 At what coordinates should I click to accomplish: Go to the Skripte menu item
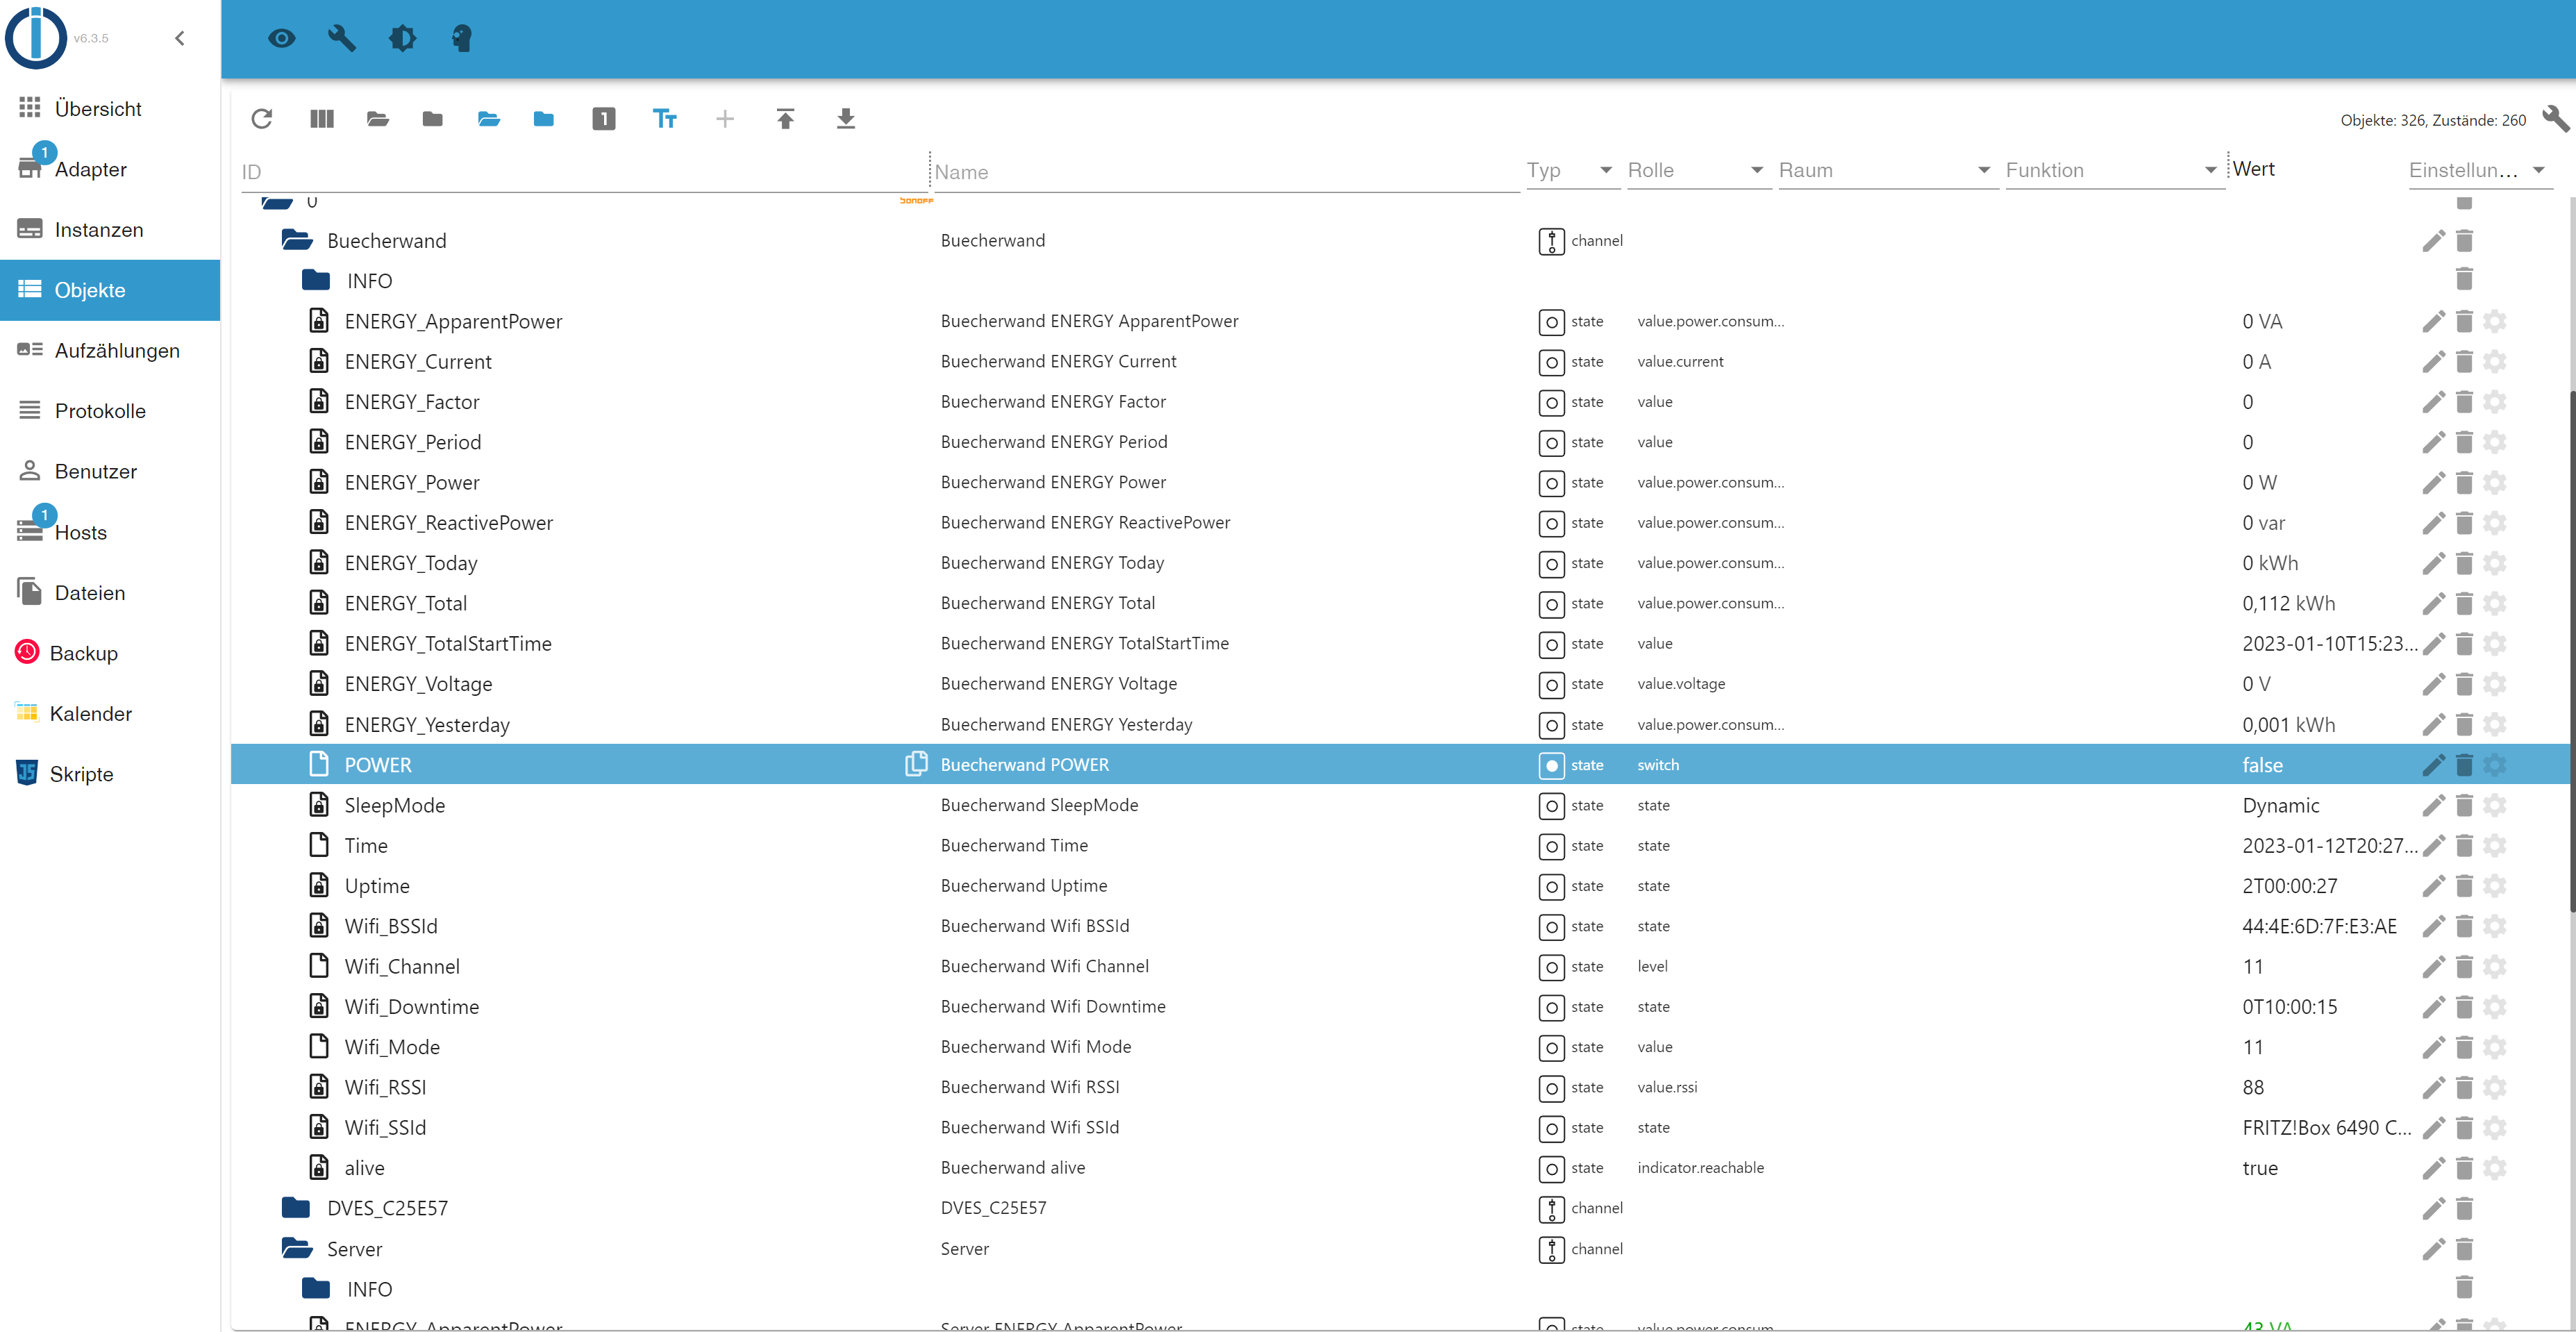coord(81,773)
